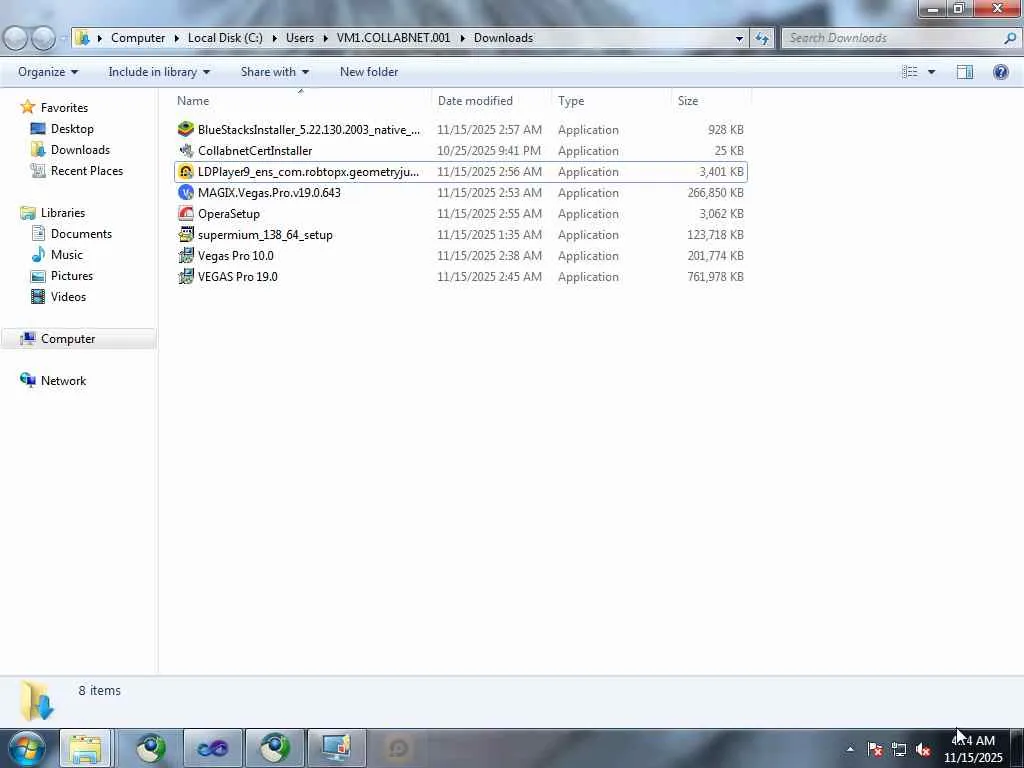Screen dimensions: 1024x768
Task: Open the Include in library dropdown
Action: tap(159, 72)
